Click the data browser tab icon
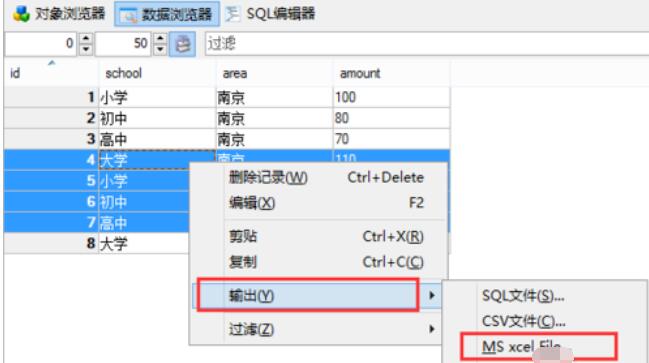This screenshot has width=649, height=363. pos(128,15)
